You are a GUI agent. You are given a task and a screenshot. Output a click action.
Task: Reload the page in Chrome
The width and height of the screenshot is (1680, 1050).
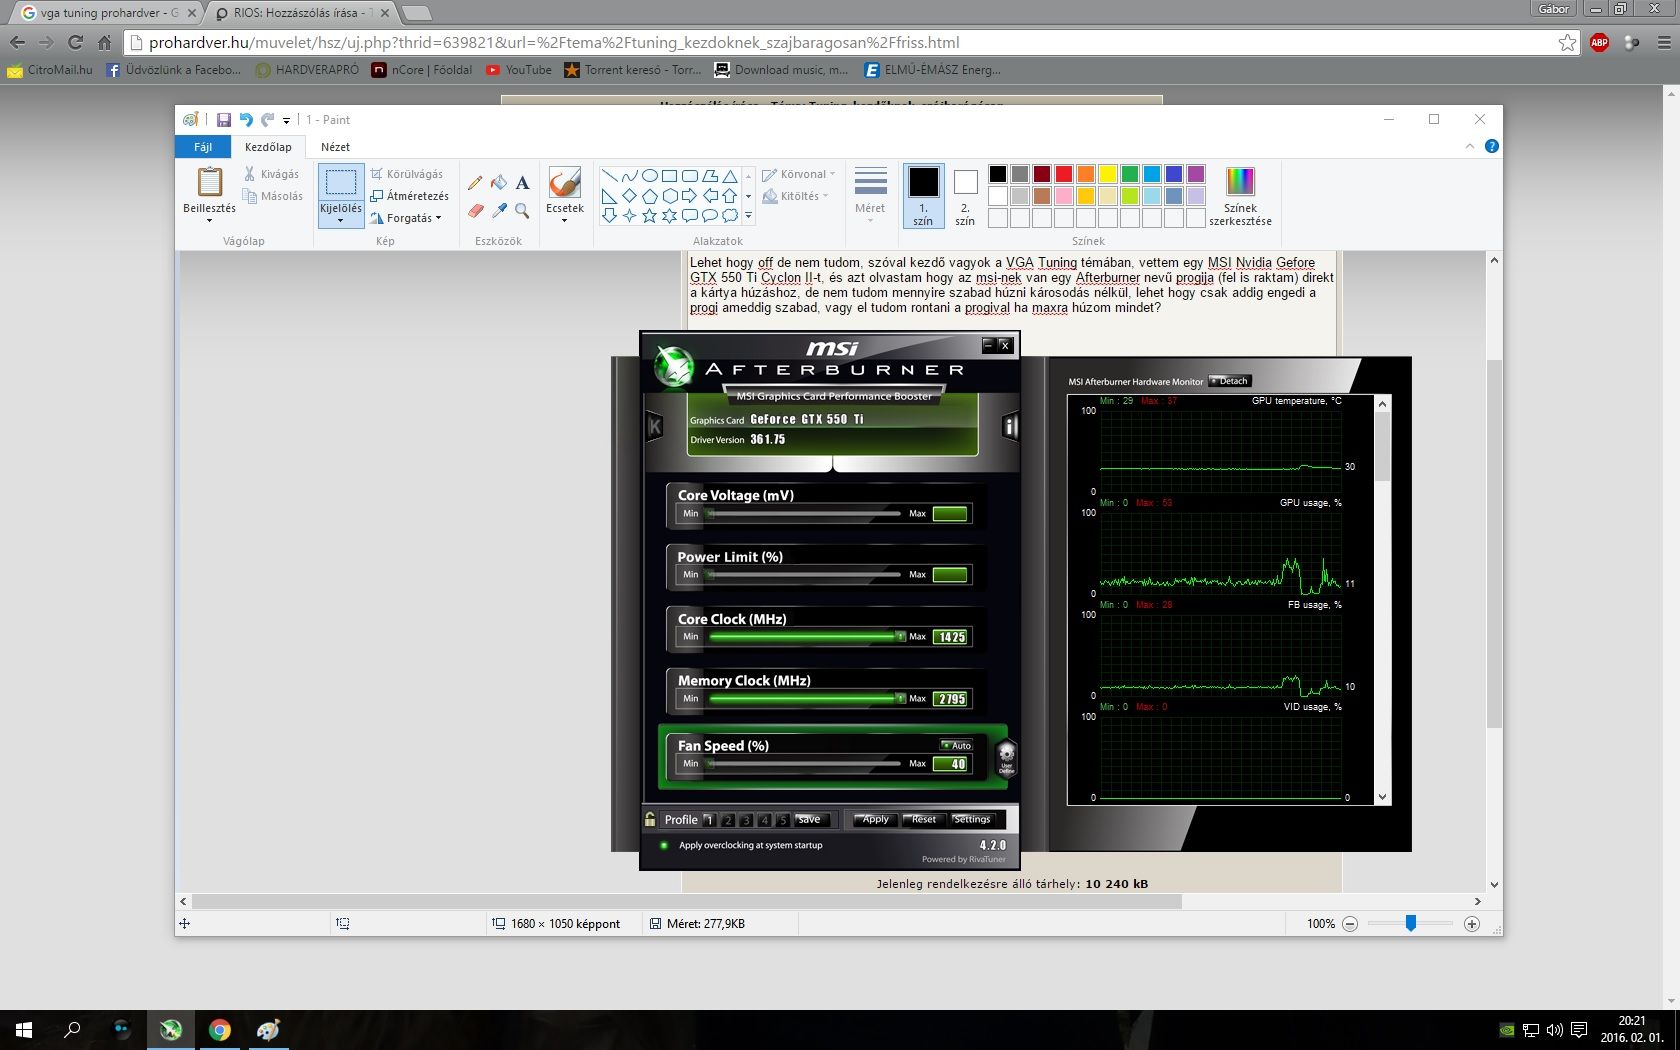coord(75,42)
